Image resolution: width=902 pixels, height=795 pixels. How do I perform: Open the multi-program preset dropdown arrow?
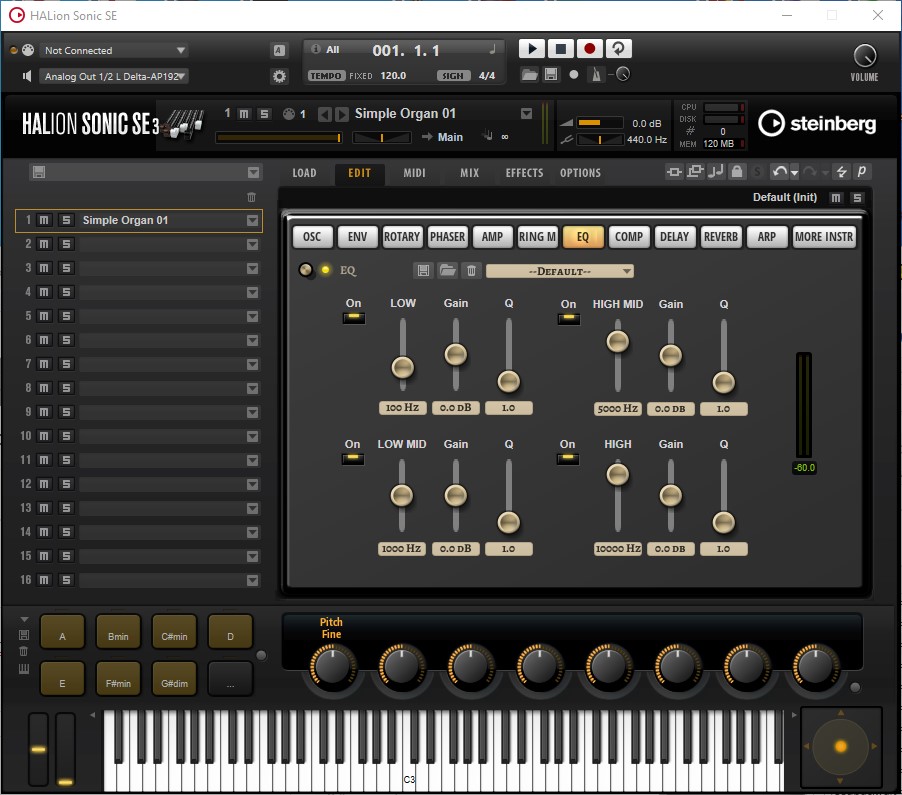[253, 173]
